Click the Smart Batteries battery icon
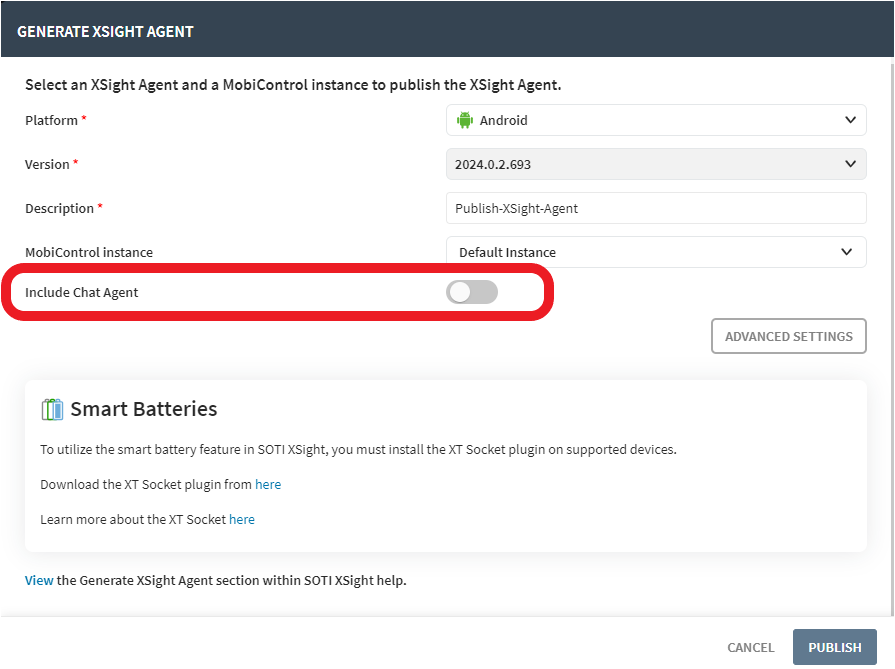The height and width of the screenshot is (669, 895). (x=53, y=409)
